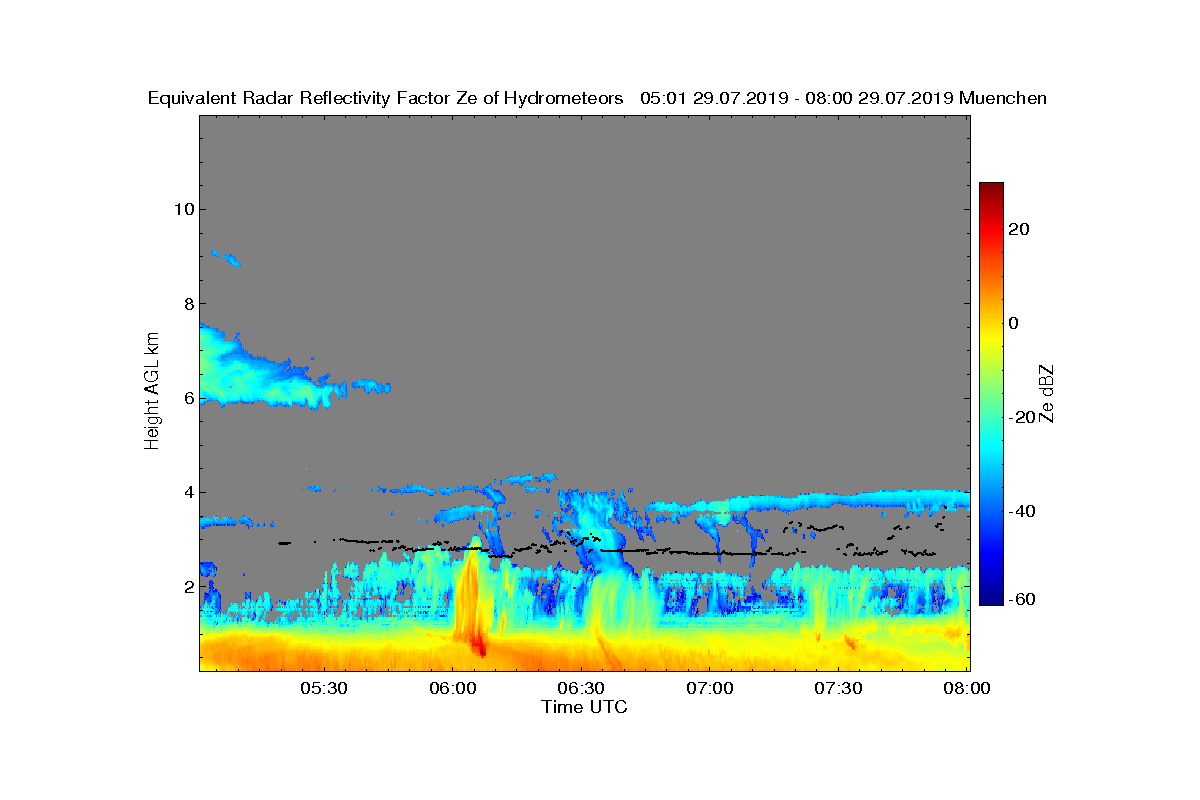Image resolution: width=1200 pixels, height=800 pixels.
Task: Click the 08:00 time tick label
Action: point(966,690)
